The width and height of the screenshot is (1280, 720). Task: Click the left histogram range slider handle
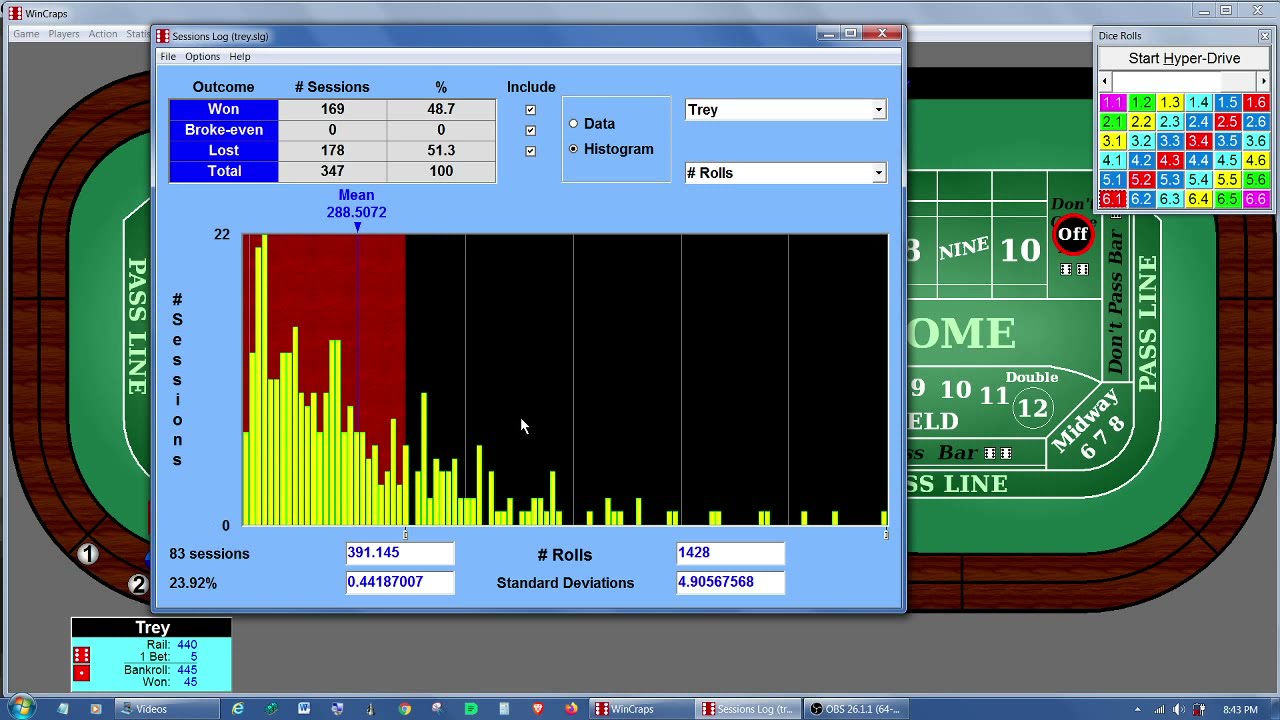405,534
